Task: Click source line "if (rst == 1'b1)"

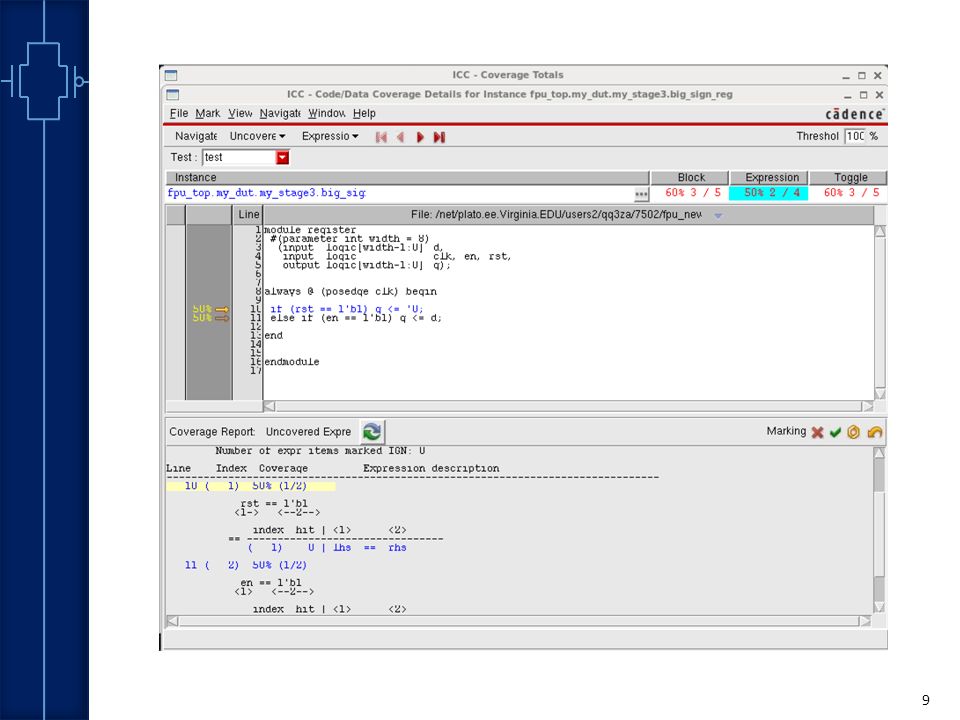Action: coord(347,309)
